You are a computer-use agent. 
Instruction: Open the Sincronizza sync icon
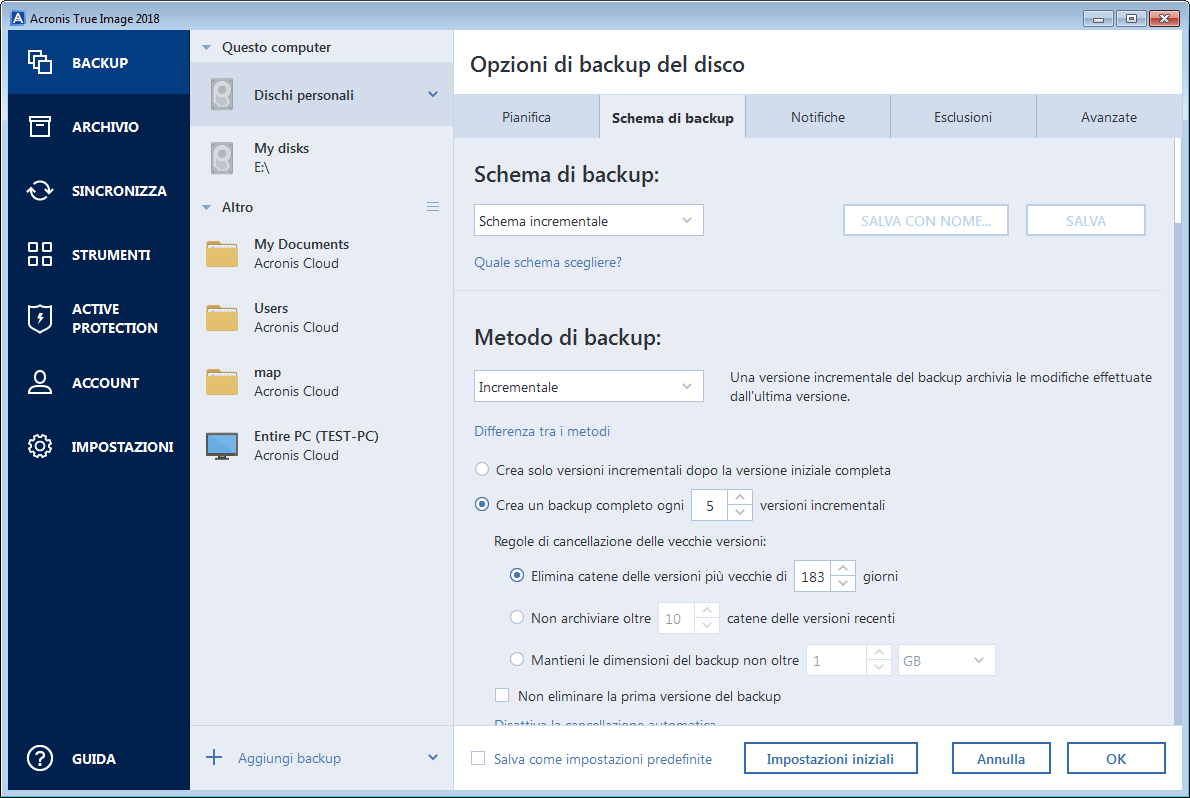[x=39, y=191]
